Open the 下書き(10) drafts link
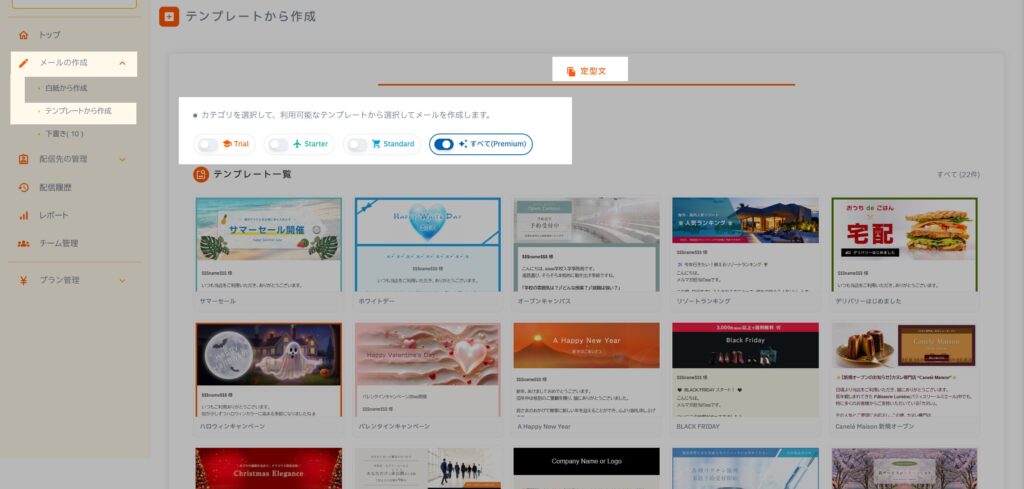 [64, 133]
